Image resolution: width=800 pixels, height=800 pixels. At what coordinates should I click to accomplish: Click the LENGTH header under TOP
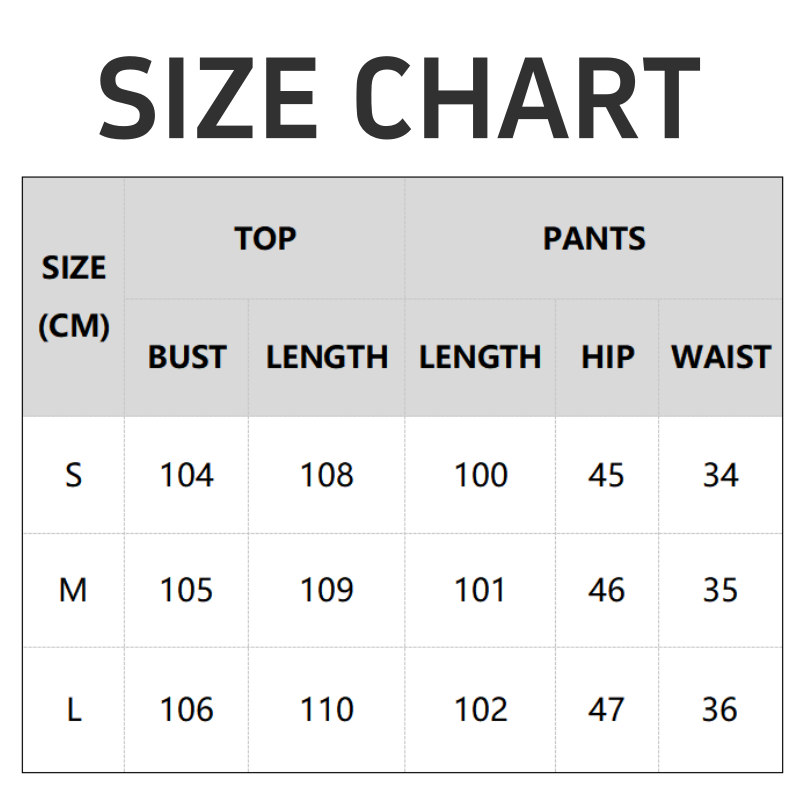tap(327, 357)
